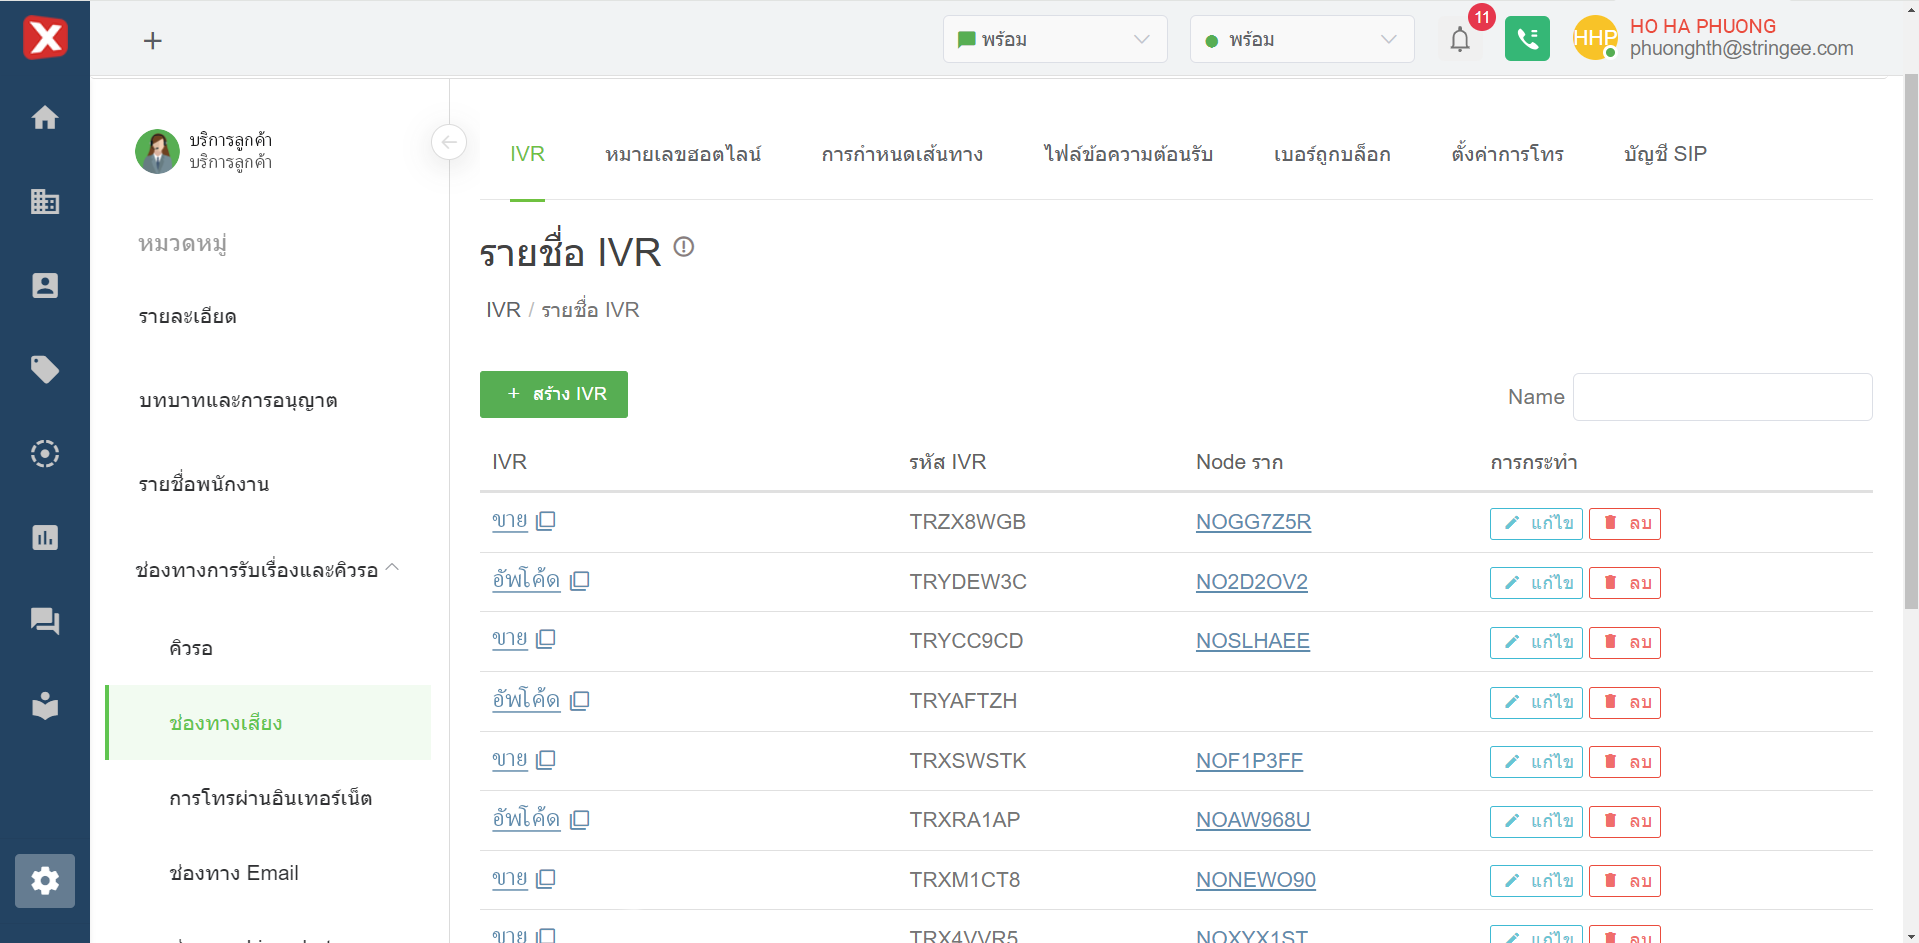This screenshot has width=1919, height=943.
Task: Collapse the settings side panel with arrow button
Action: [x=449, y=142]
